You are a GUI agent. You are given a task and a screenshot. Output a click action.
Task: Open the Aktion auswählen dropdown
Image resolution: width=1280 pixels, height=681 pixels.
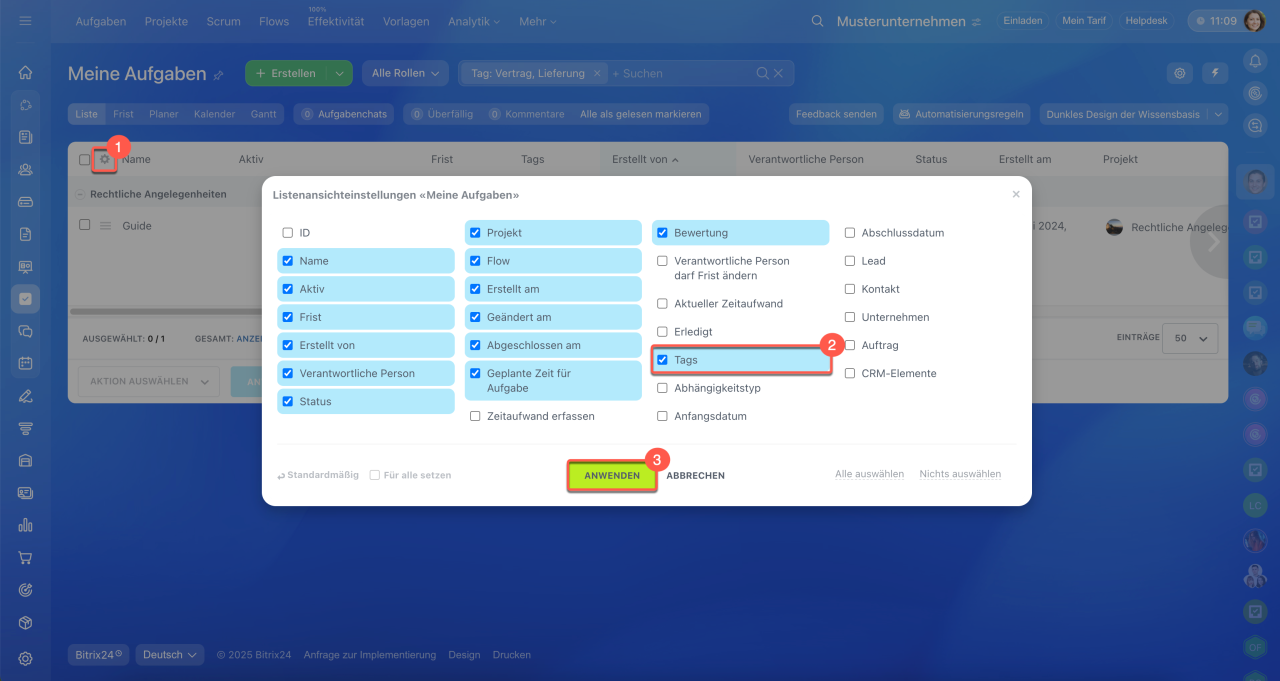[x=148, y=381]
